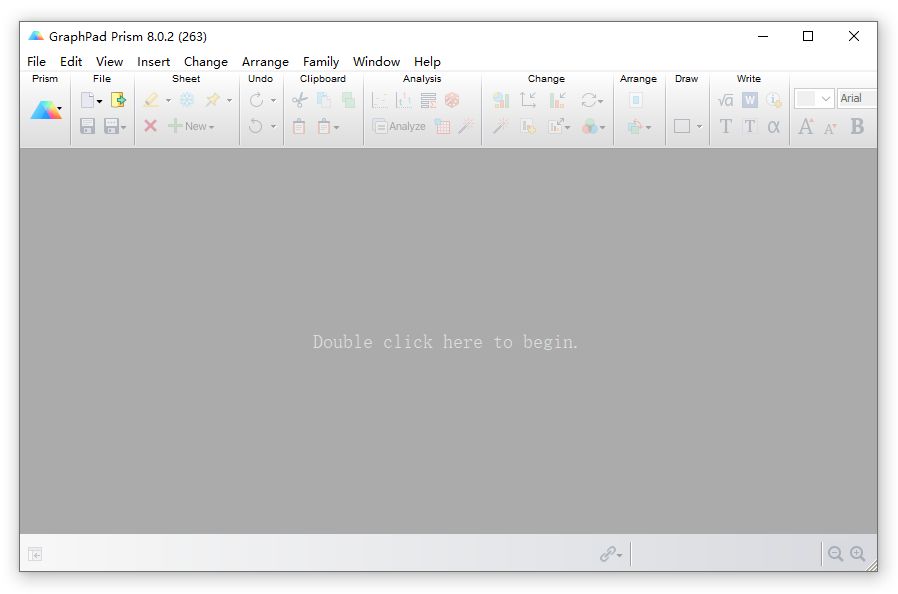Image resolution: width=898 pixels, height=594 pixels.
Task: Click the Arial font name field
Action: tap(856, 99)
